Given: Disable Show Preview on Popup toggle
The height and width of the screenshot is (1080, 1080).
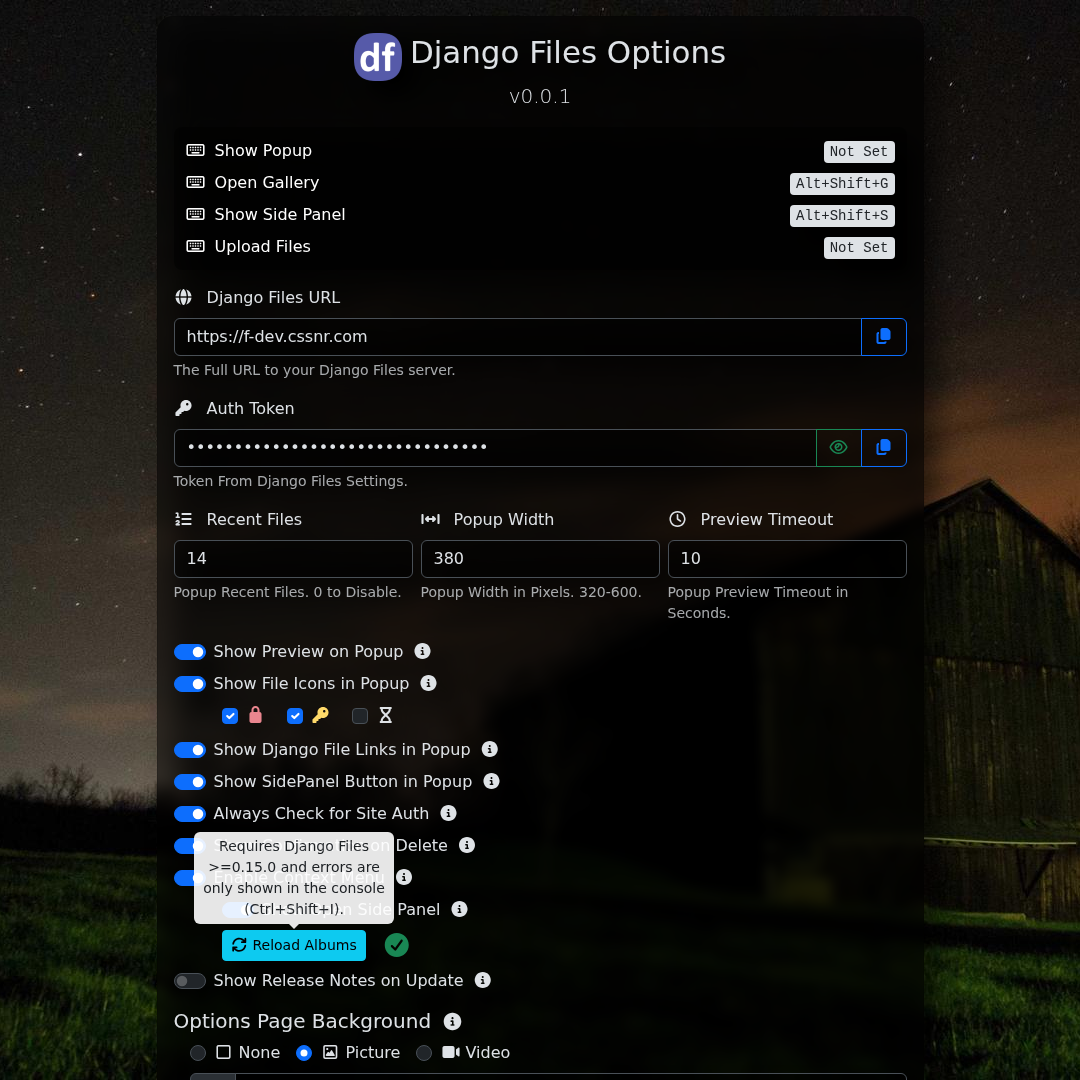Looking at the screenshot, I should coord(190,652).
